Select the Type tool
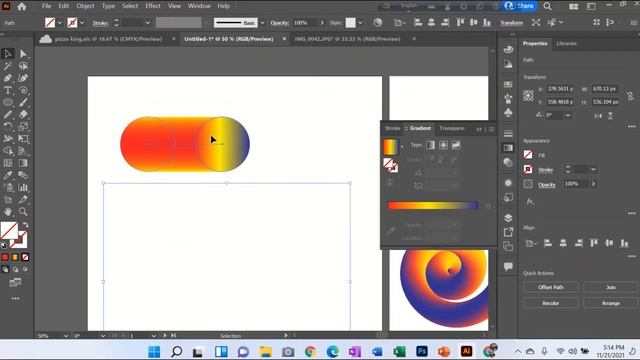Screen dimensions: 640x360 (8, 90)
